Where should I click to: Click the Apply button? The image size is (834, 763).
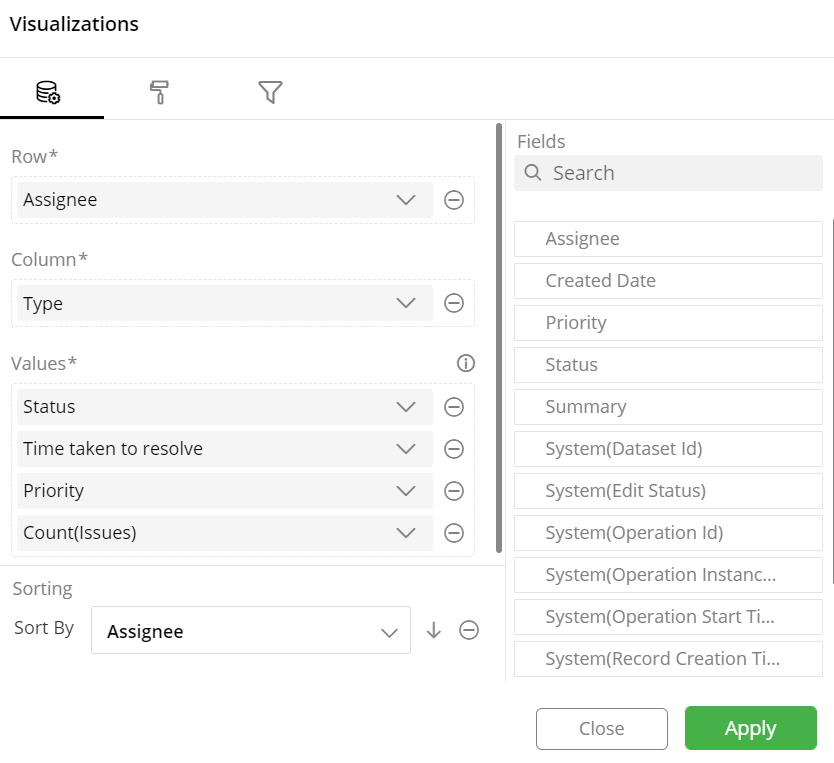coord(750,728)
